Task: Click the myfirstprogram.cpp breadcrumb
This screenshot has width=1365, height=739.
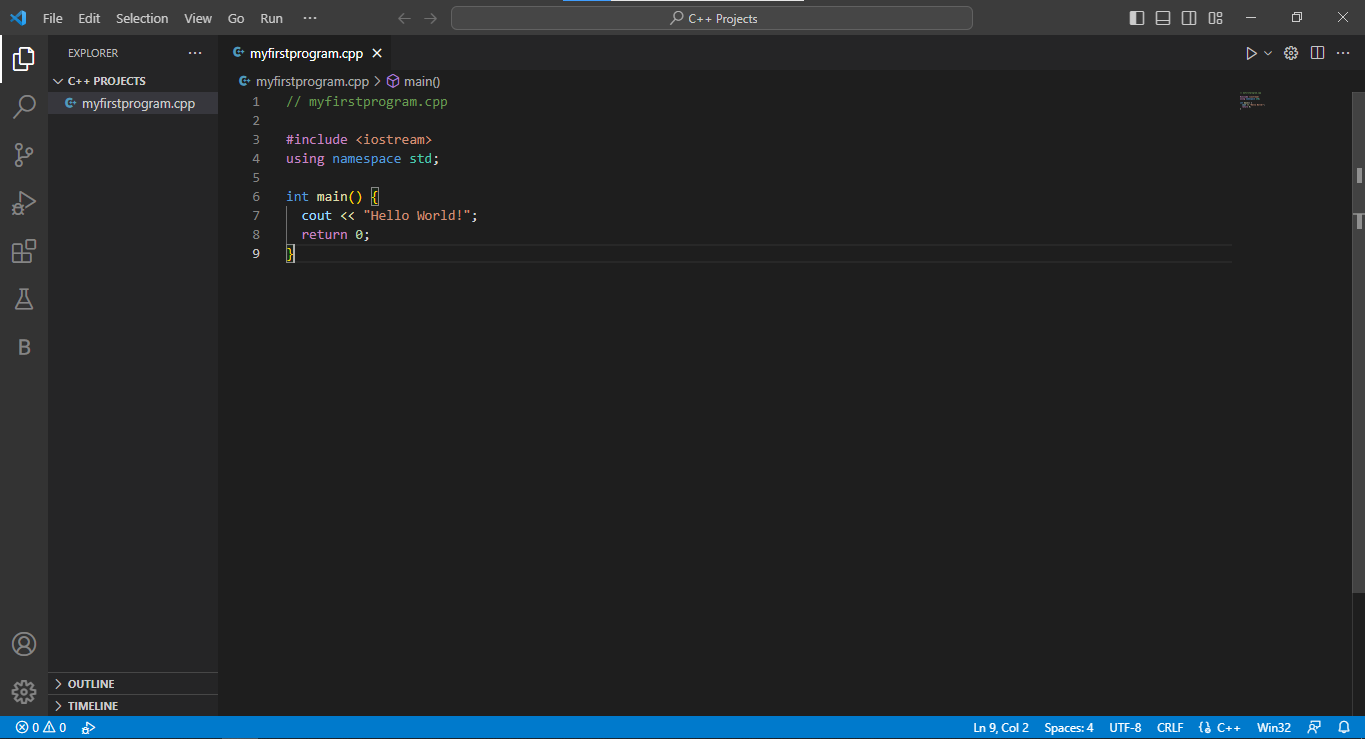Action: coord(312,82)
